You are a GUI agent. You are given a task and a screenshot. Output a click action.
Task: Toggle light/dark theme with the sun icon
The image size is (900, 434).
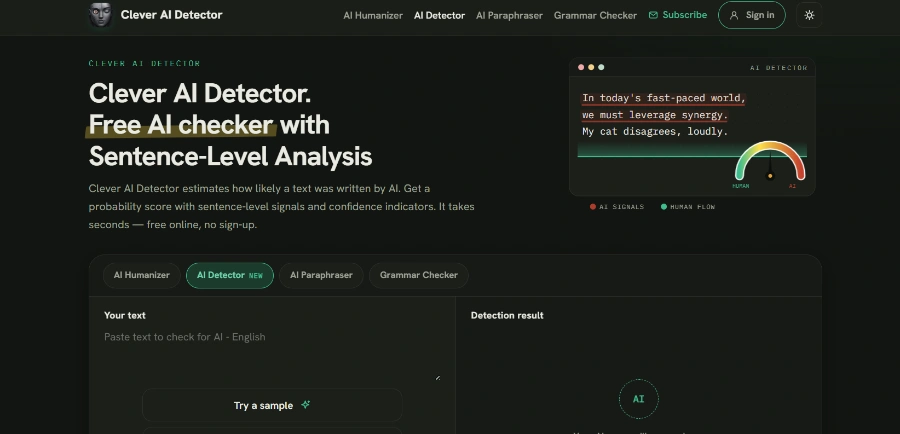[809, 16]
